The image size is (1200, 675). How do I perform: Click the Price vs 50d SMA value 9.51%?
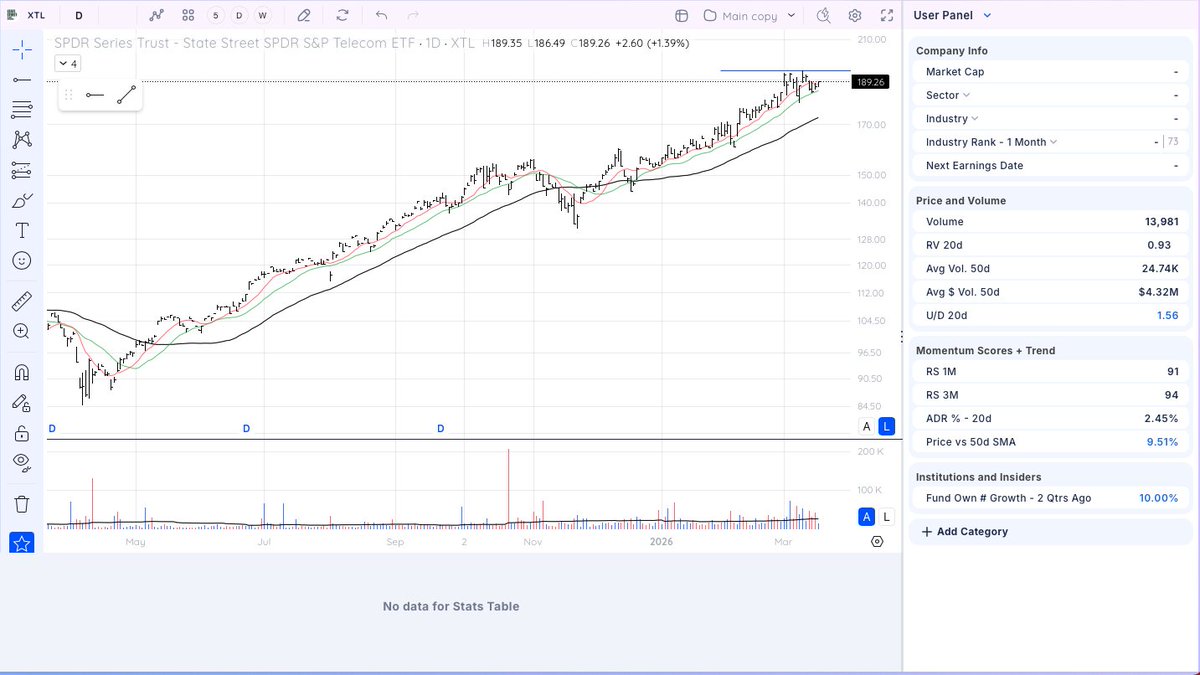[1161, 442]
